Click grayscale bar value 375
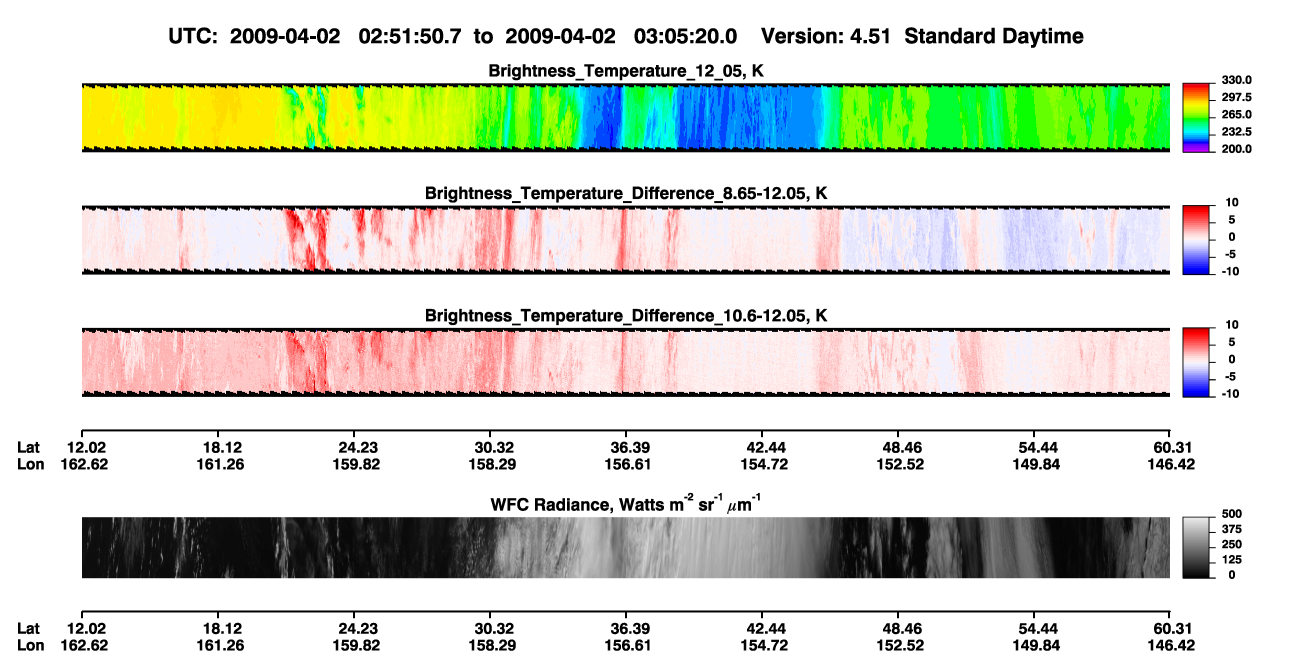 [1230, 530]
